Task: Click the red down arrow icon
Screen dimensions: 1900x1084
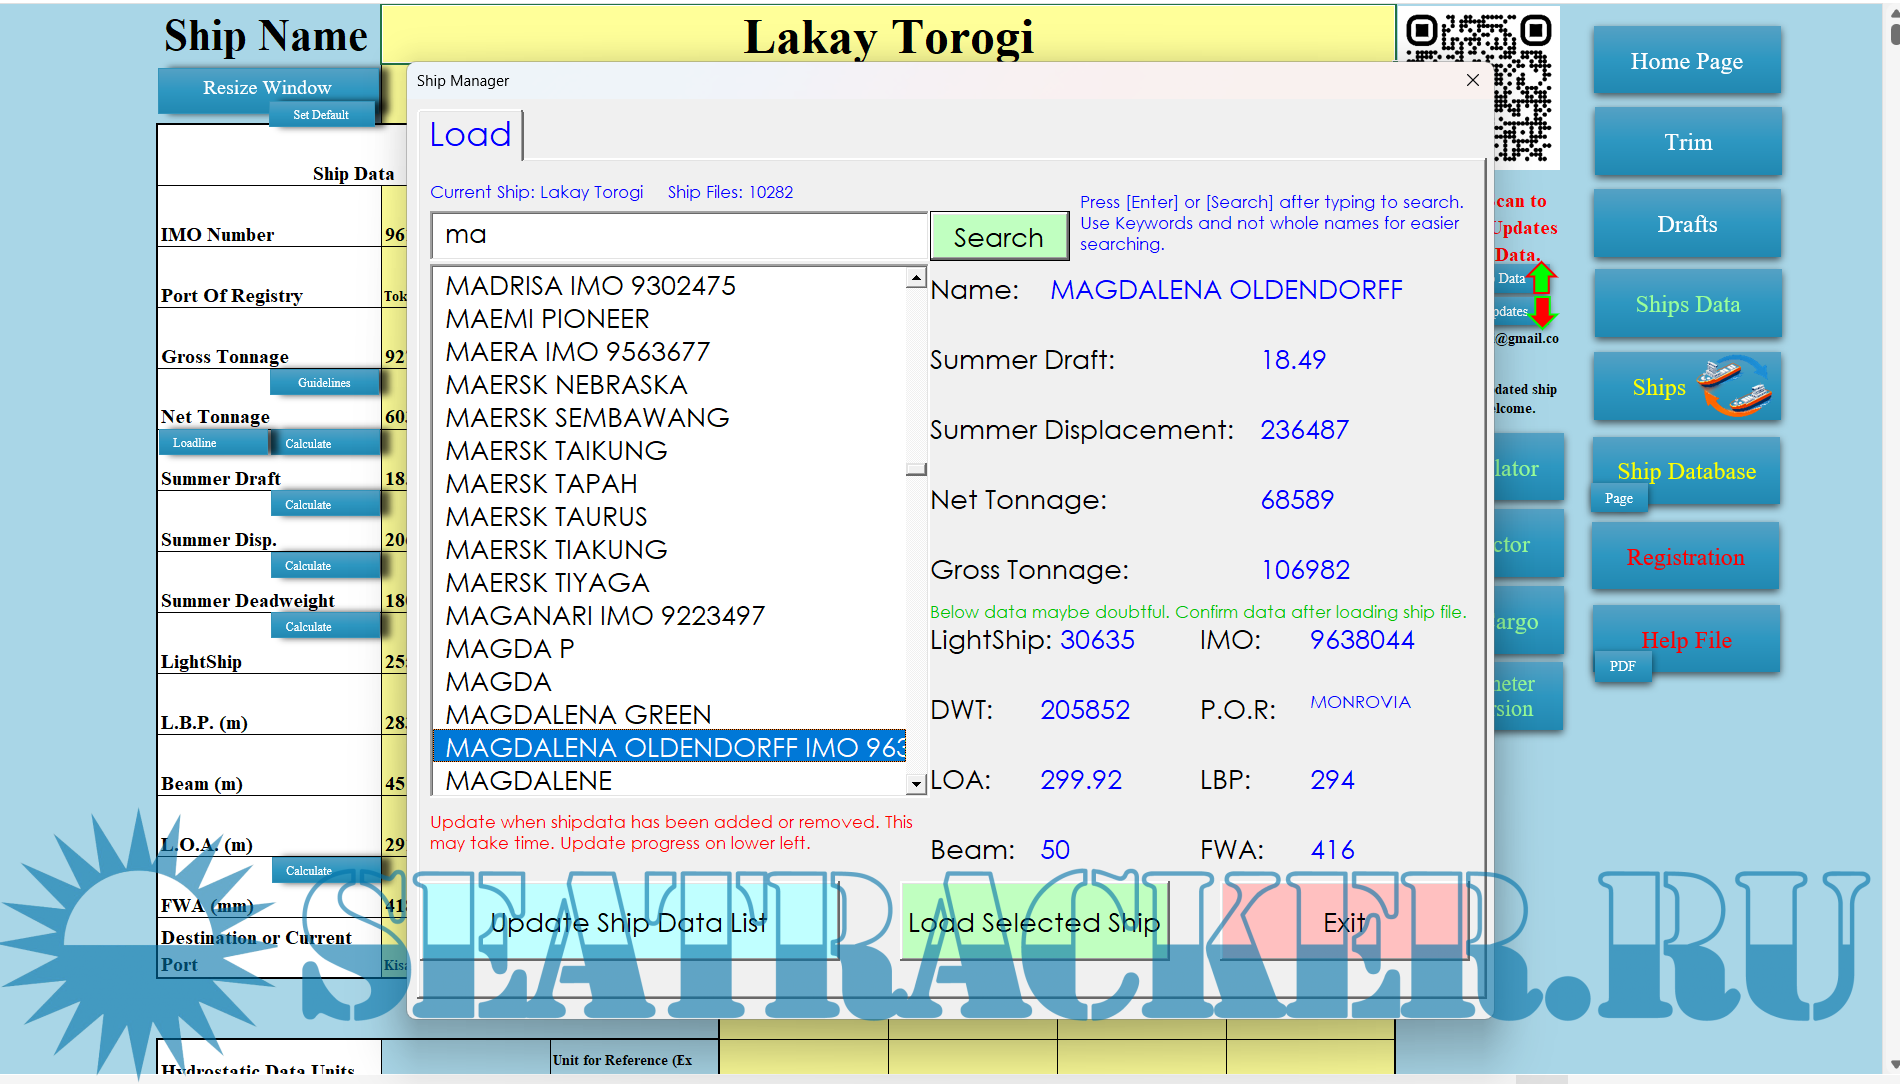Action: click(x=1542, y=312)
